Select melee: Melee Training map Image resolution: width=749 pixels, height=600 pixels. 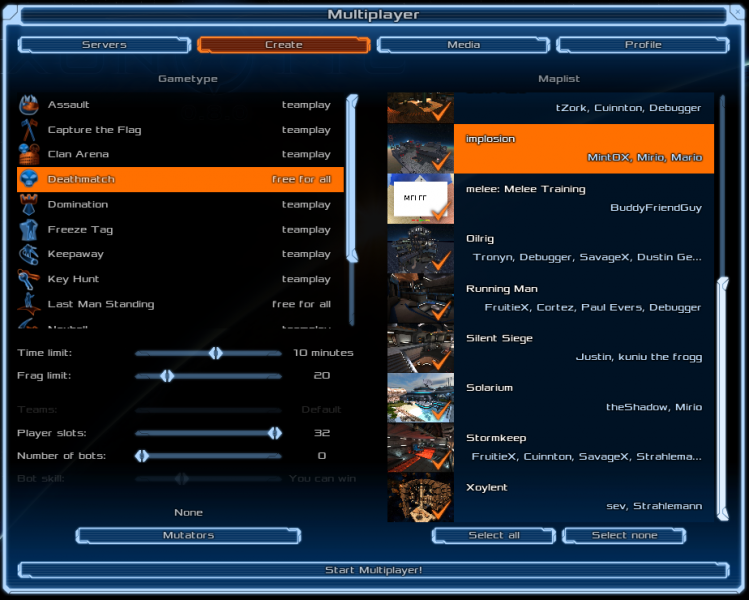coord(525,189)
